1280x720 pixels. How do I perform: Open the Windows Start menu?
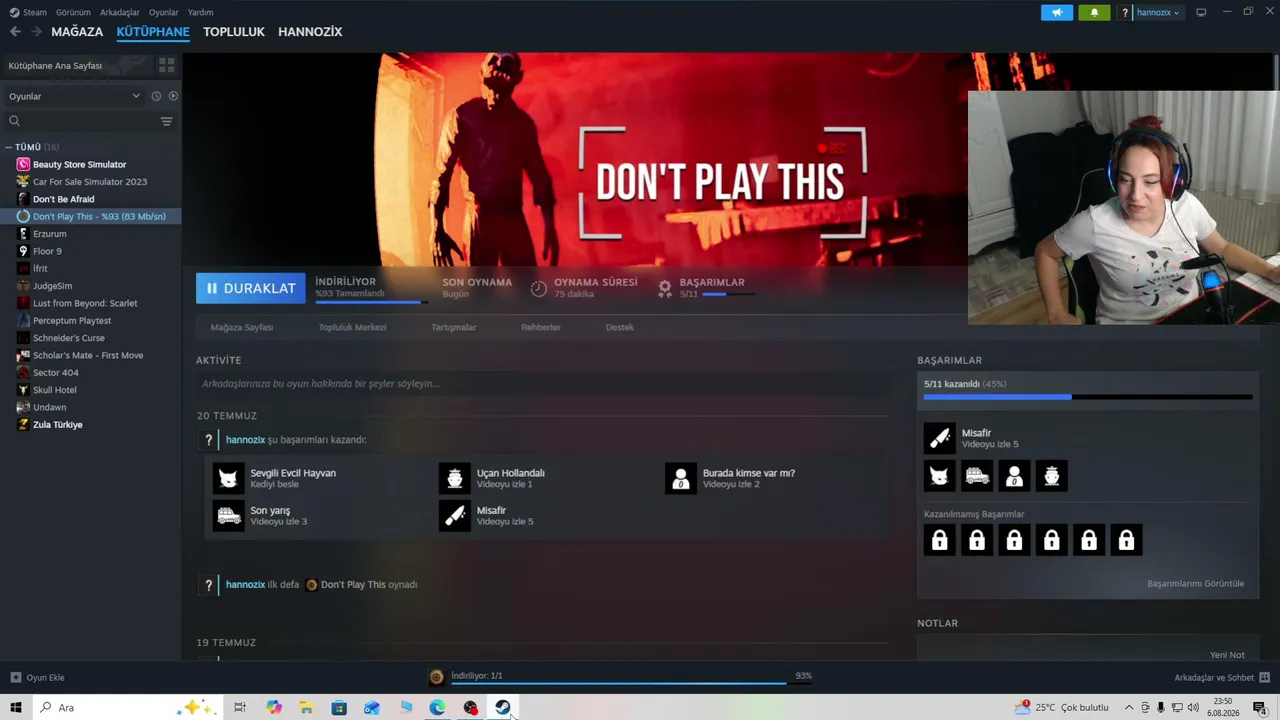(x=15, y=708)
